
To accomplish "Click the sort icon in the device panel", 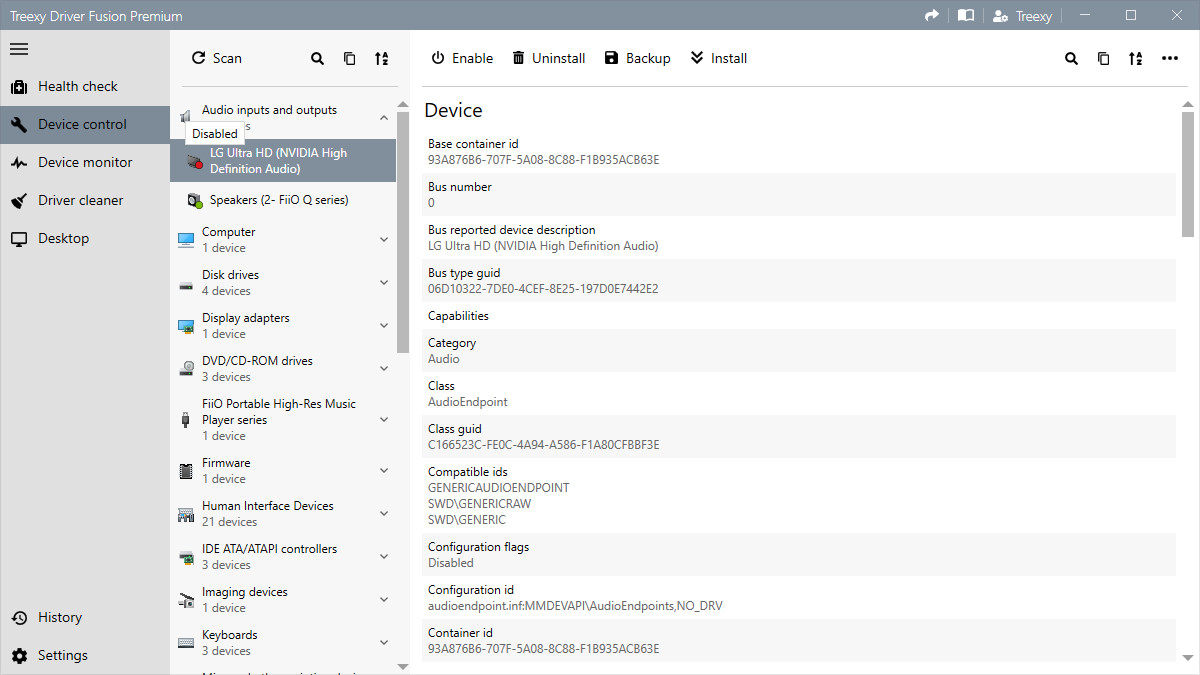I will pos(381,58).
